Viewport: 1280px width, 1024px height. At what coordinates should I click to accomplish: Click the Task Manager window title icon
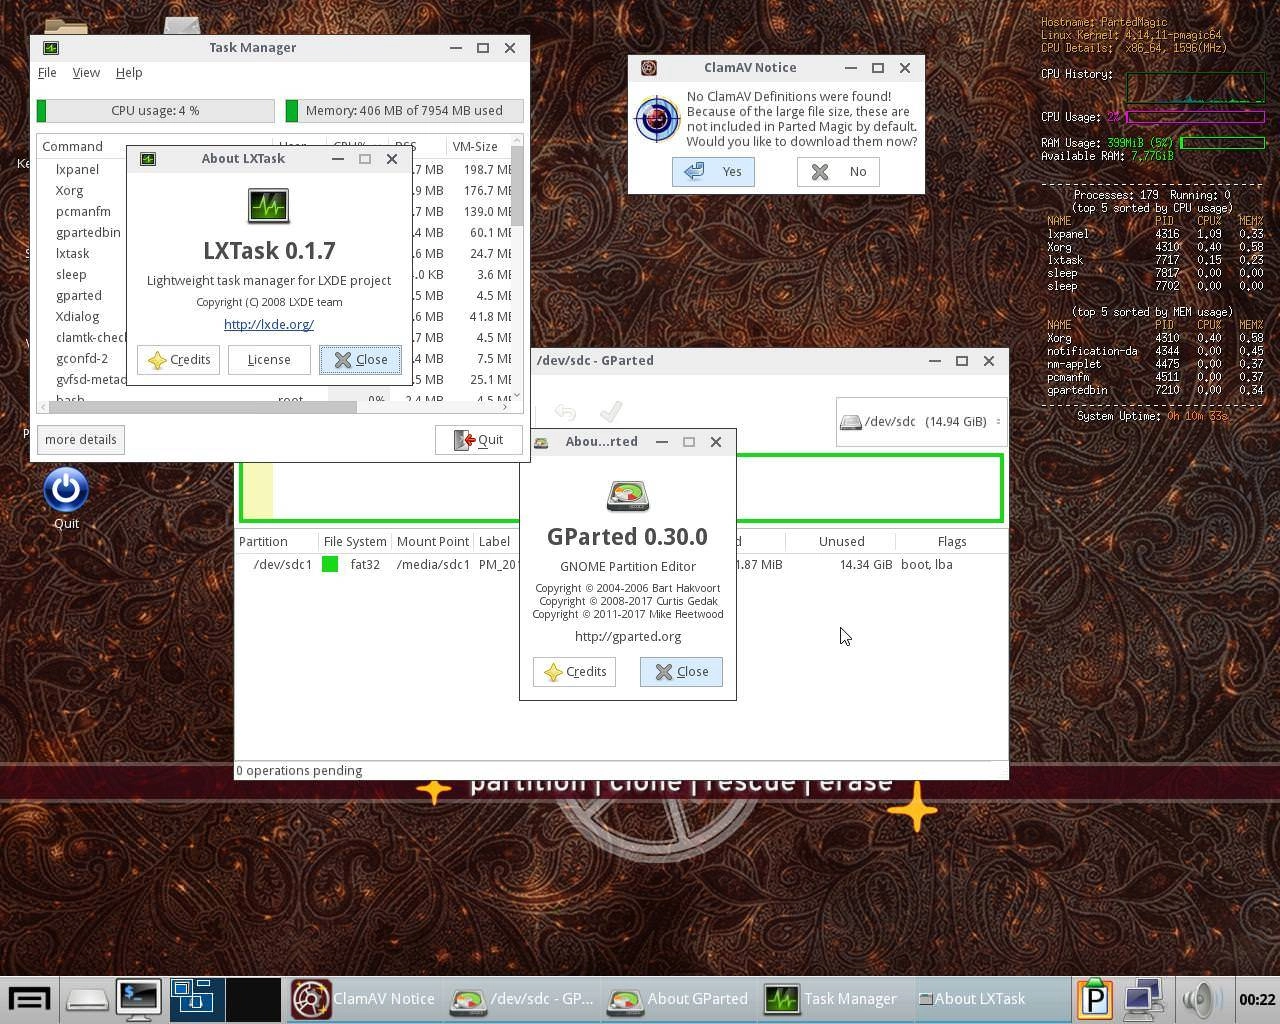pos(51,48)
